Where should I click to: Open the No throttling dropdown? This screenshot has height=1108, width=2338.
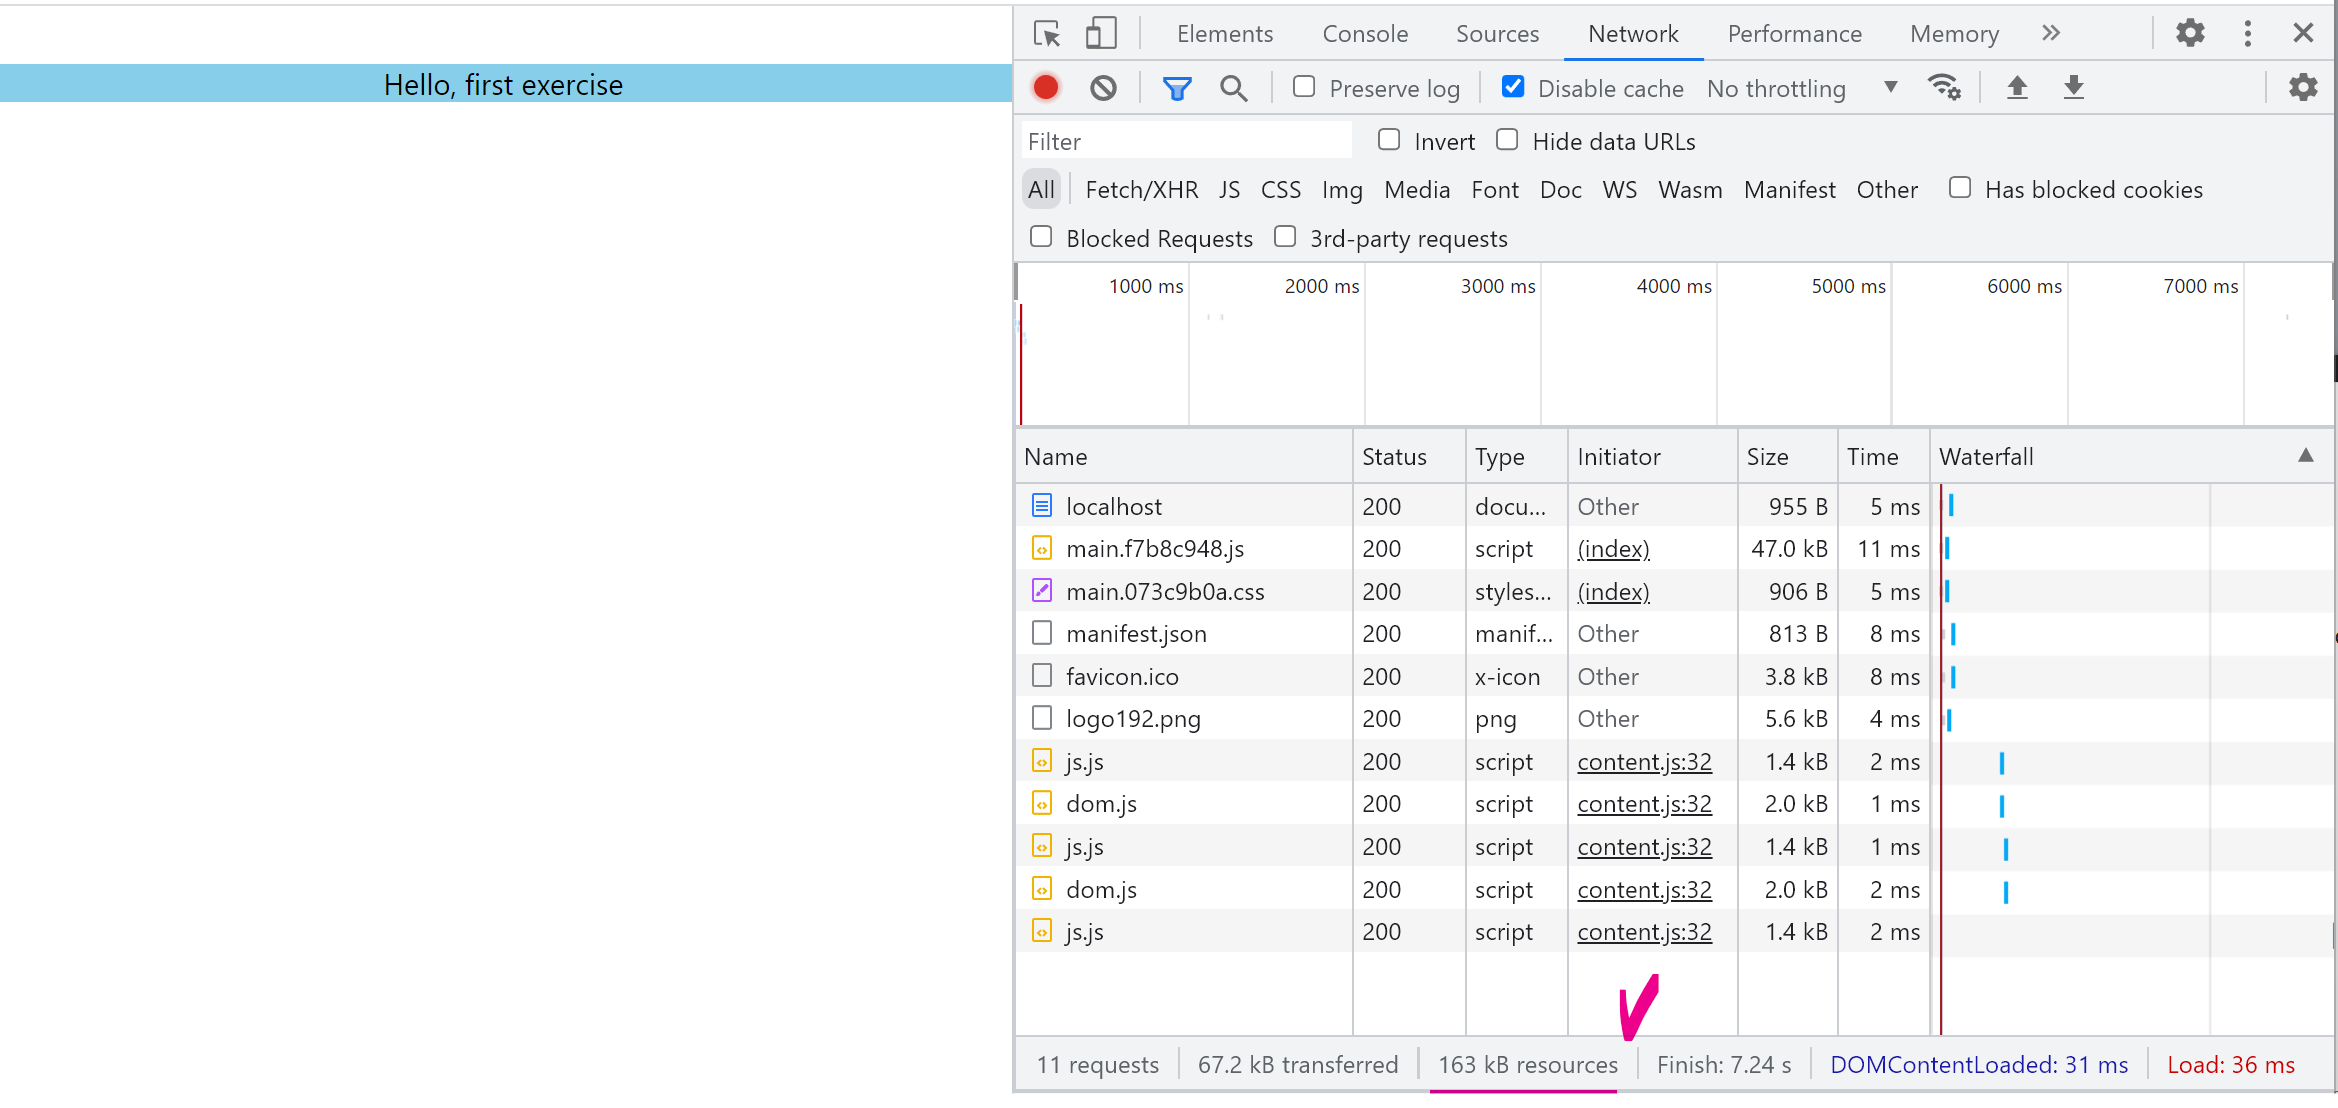click(1800, 89)
